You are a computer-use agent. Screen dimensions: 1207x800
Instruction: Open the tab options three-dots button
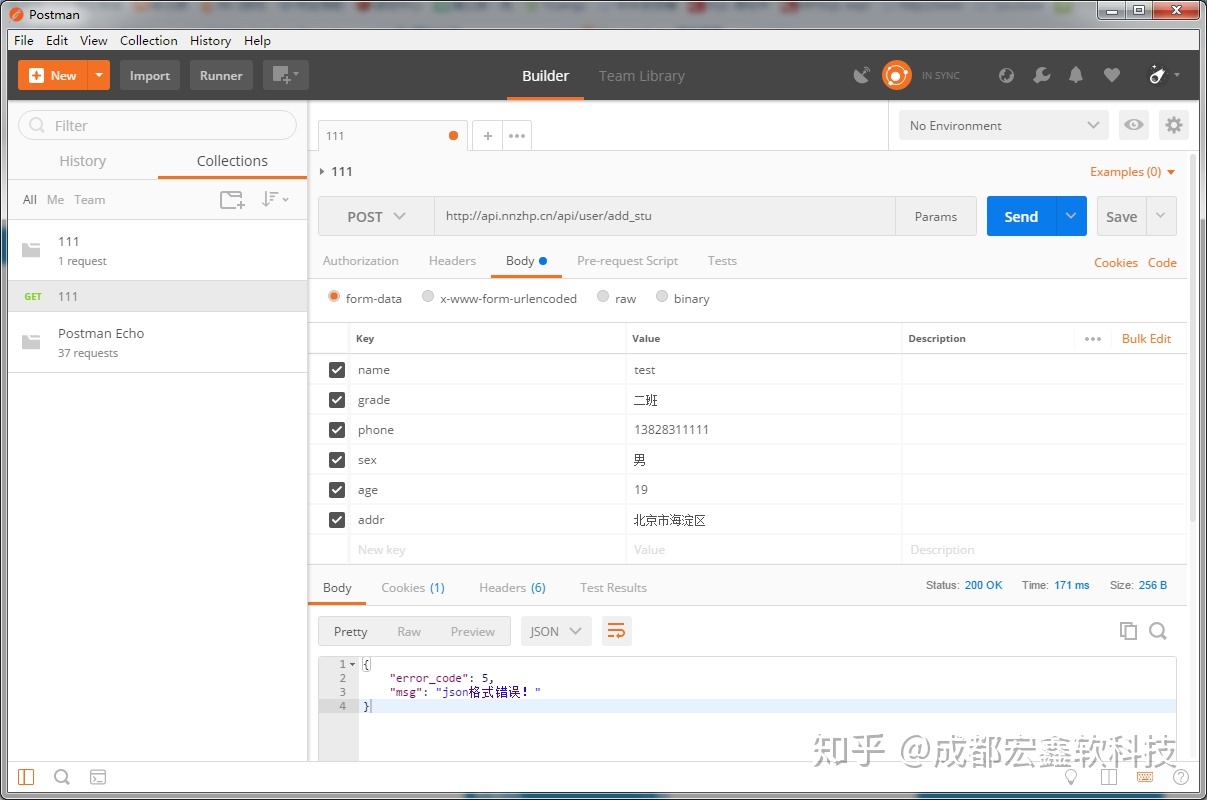(517, 136)
